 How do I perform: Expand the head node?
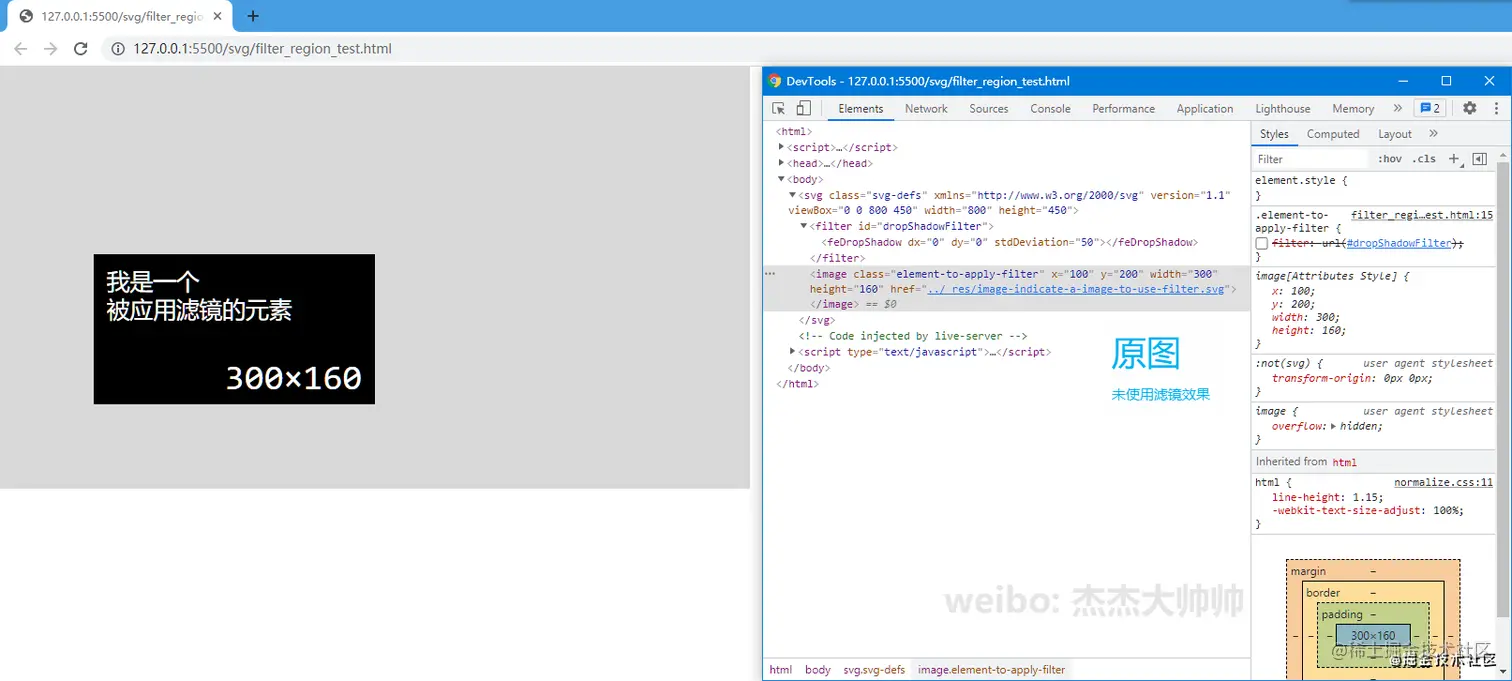[782, 163]
